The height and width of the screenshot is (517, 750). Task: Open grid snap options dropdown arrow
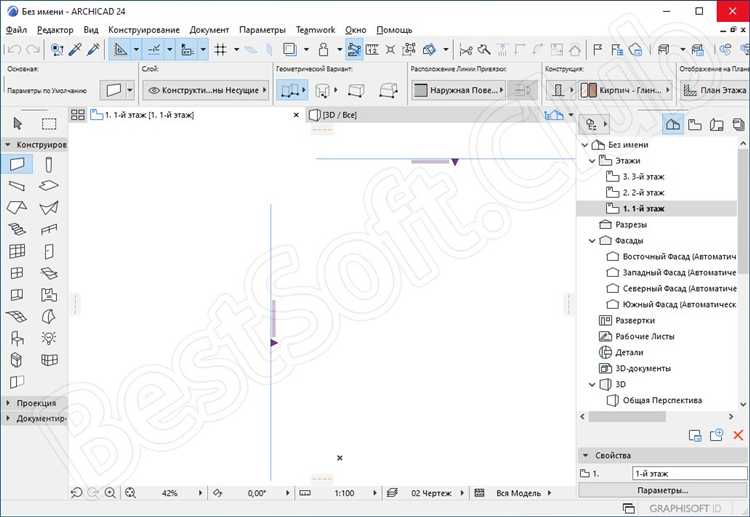(x=236, y=49)
